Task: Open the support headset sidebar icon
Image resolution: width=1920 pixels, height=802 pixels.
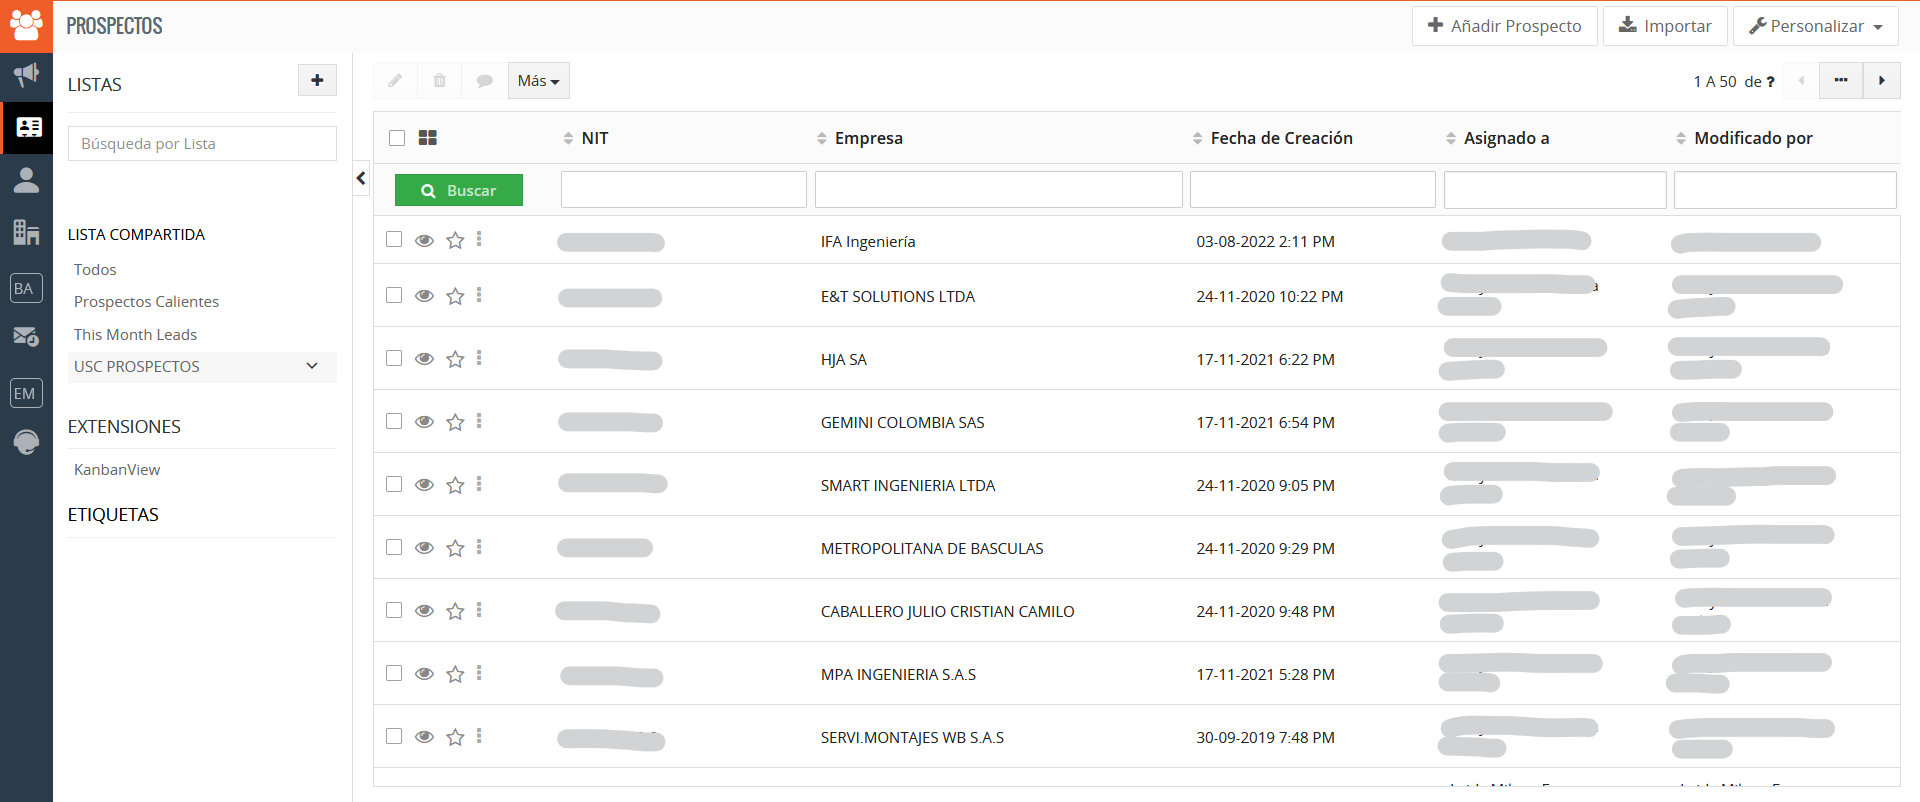Action: [26, 442]
